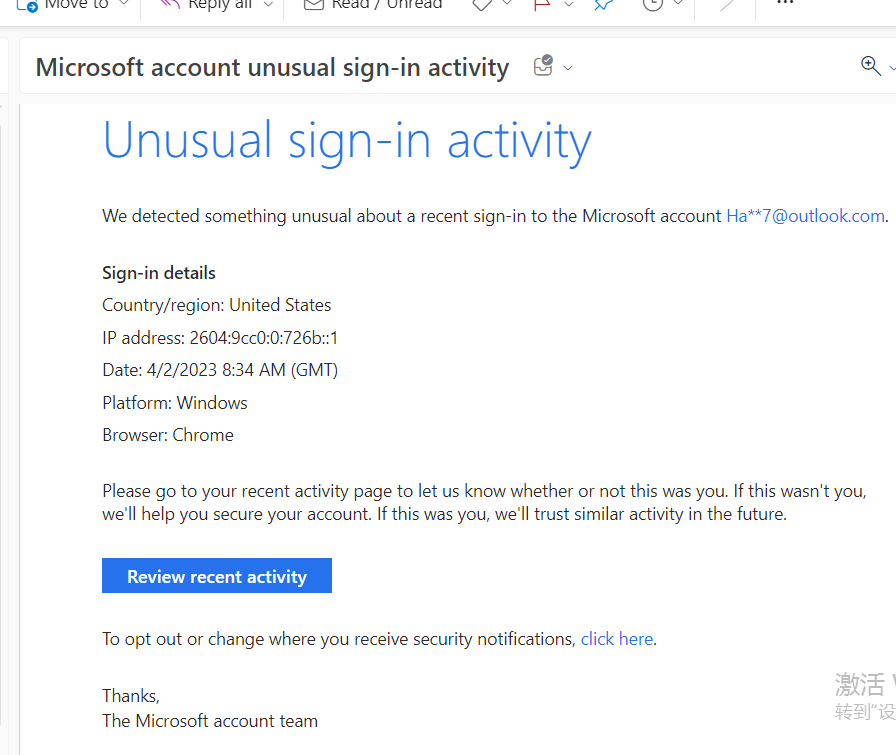Image resolution: width=896 pixels, height=755 pixels.
Task: Click the Review recent activity button
Action: (217, 576)
